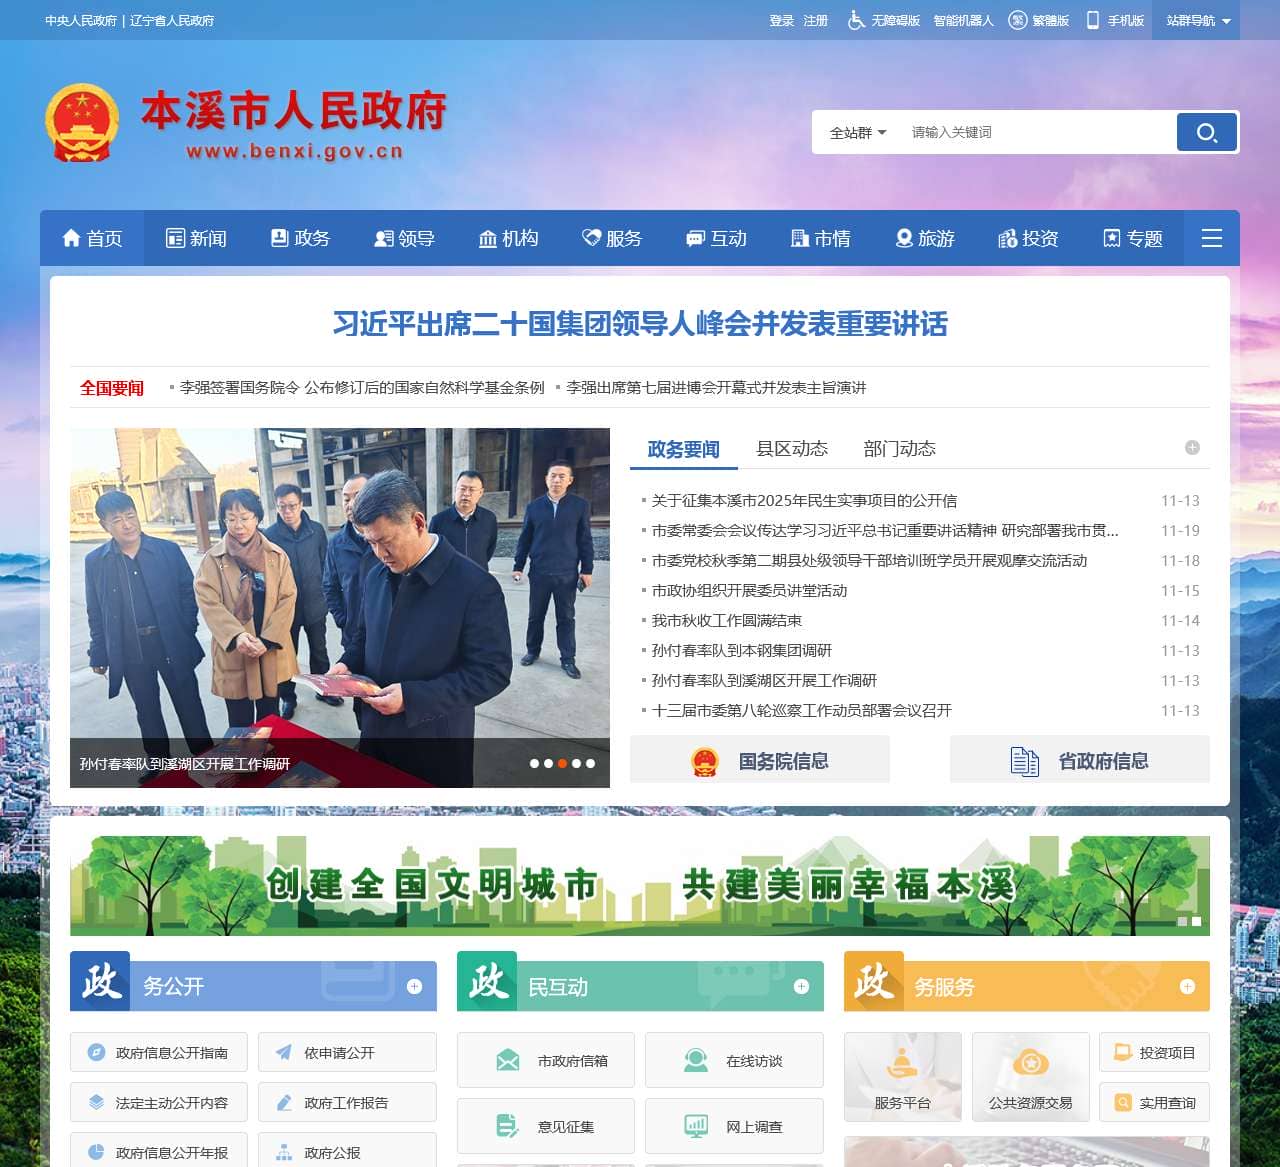1280x1167 pixels.
Task: Click the search magnifier icon
Action: (x=1206, y=131)
